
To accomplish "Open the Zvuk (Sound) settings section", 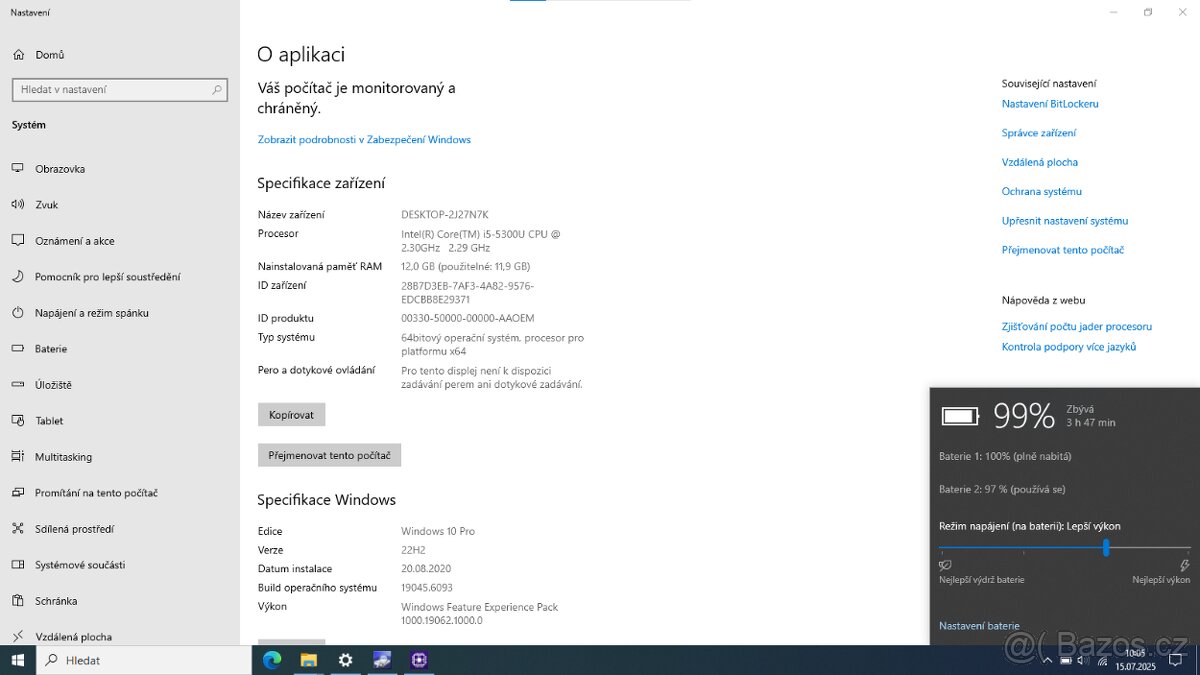I will pos(47,204).
